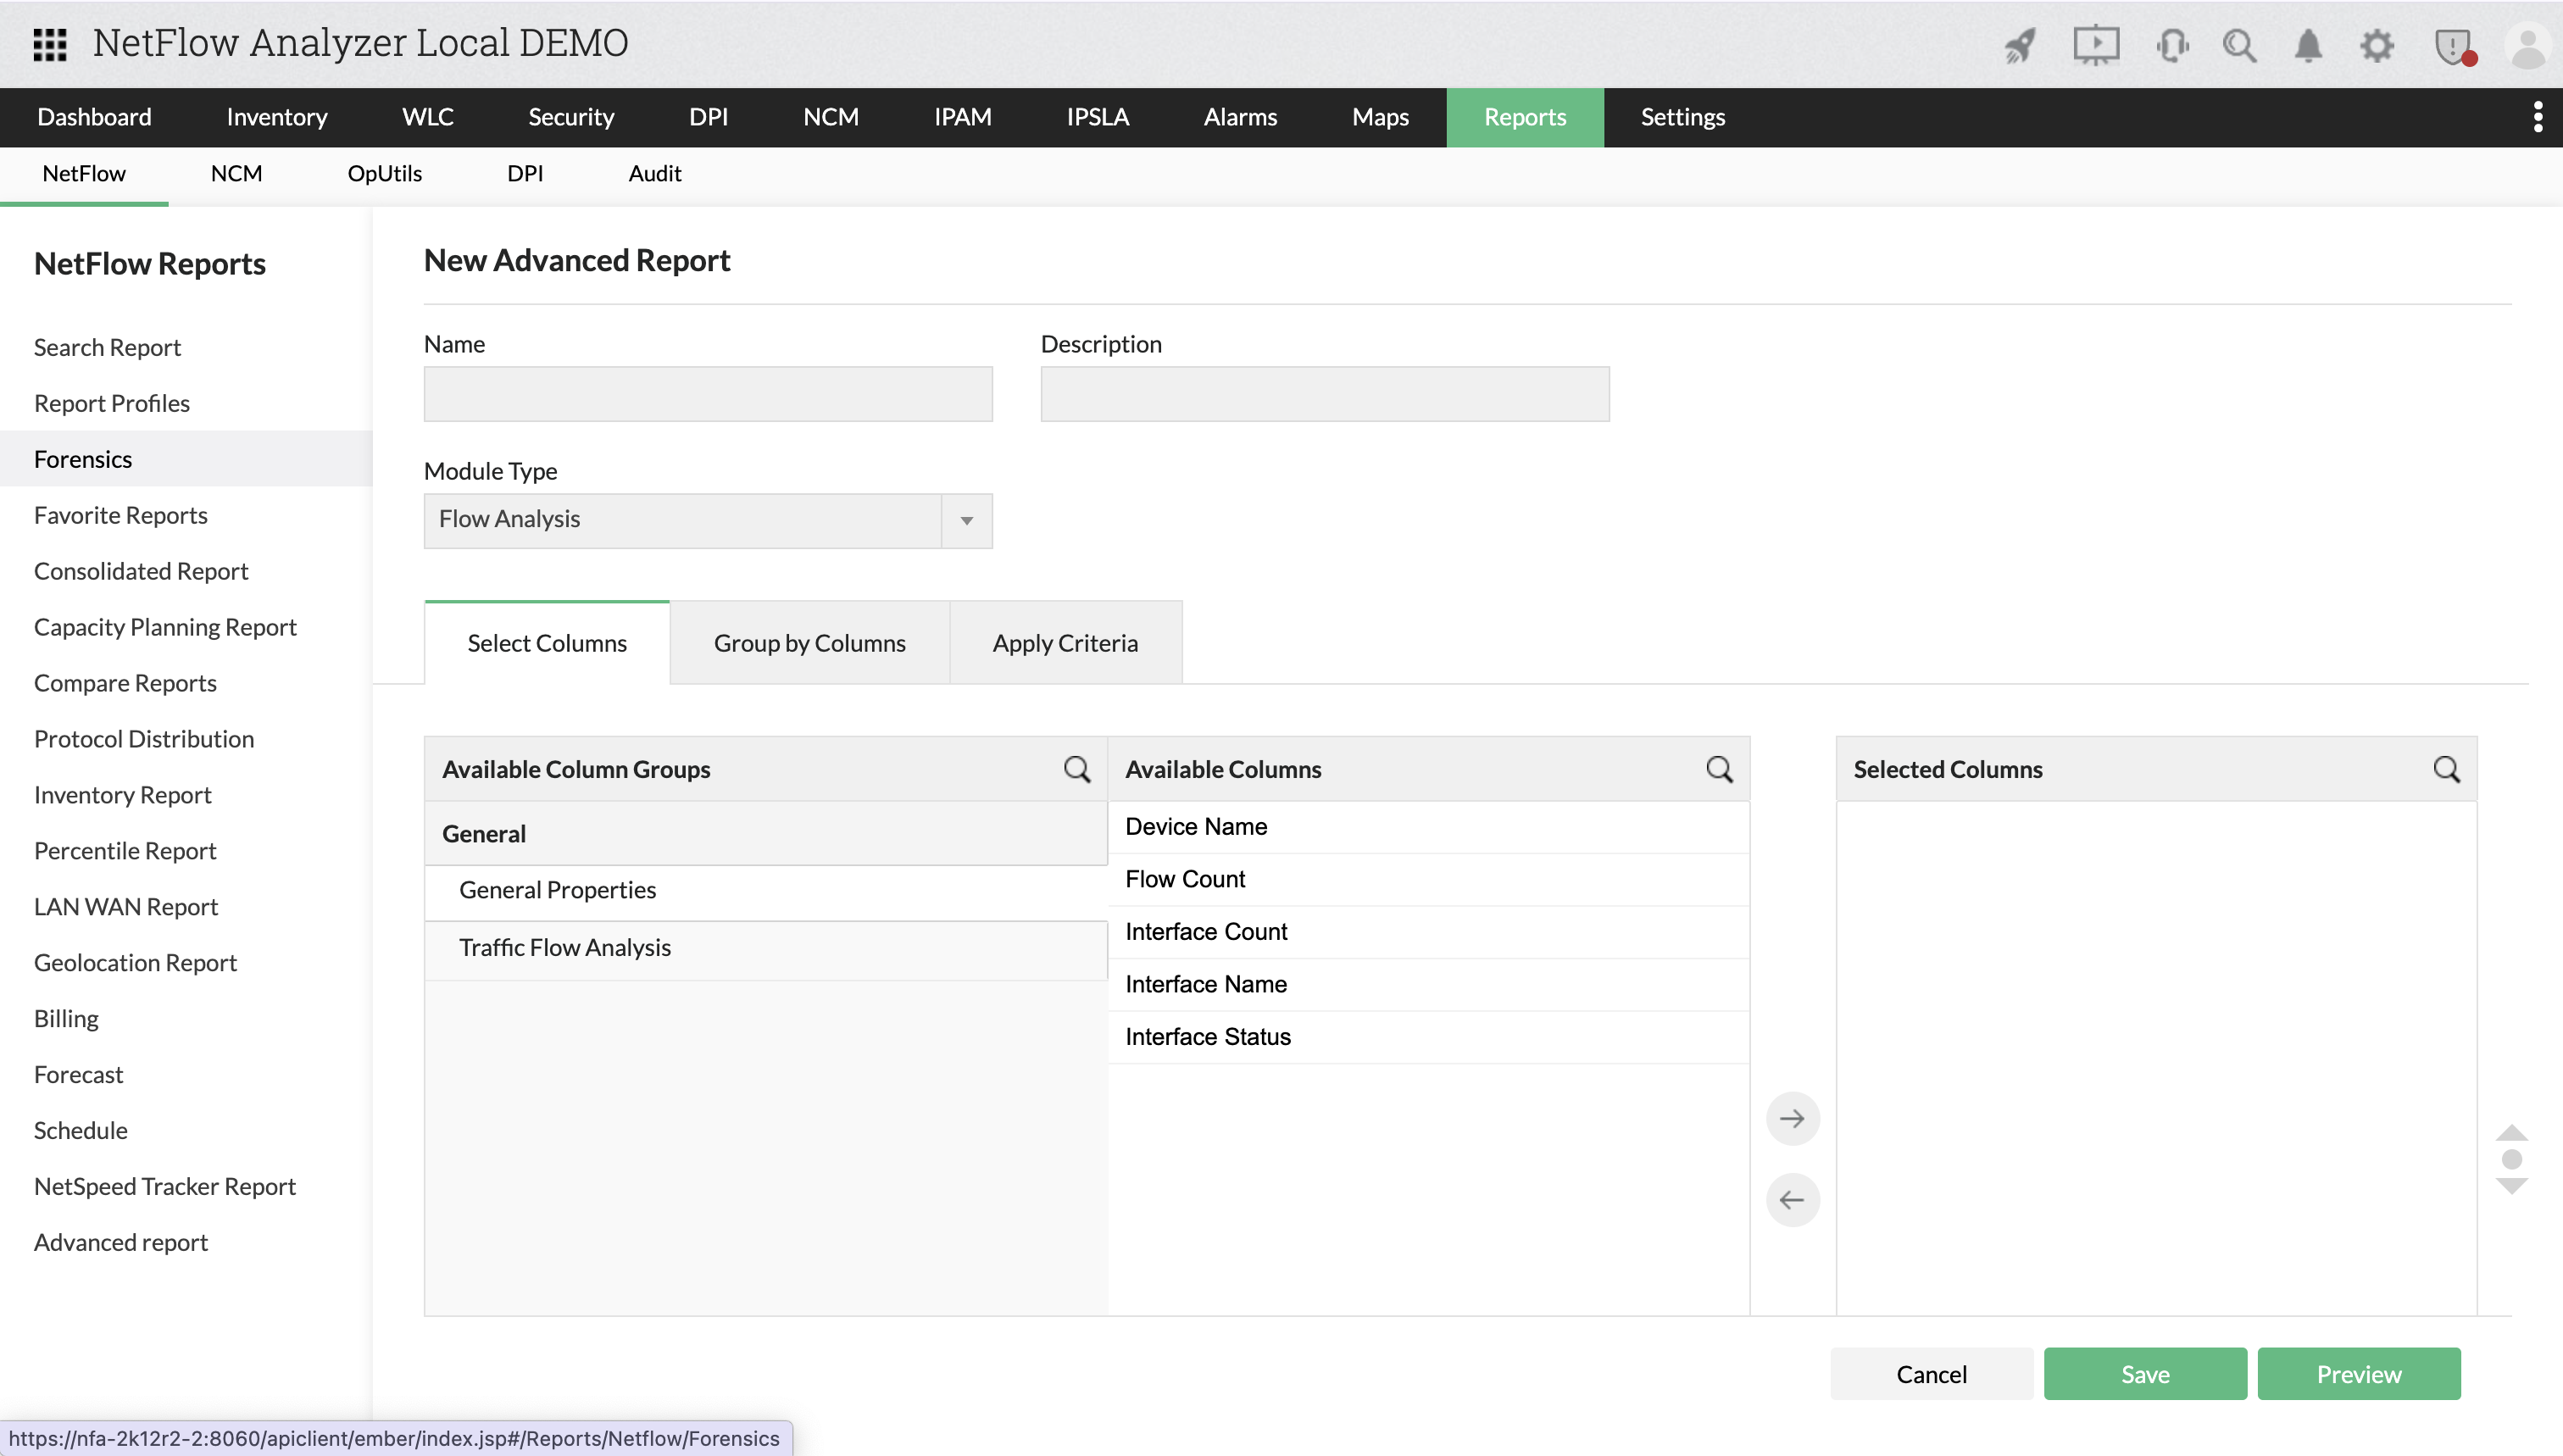Click the rocket getting-started icon
The height and width of the screenshot is (1456, 2563).
click(x=2019, y=45)
